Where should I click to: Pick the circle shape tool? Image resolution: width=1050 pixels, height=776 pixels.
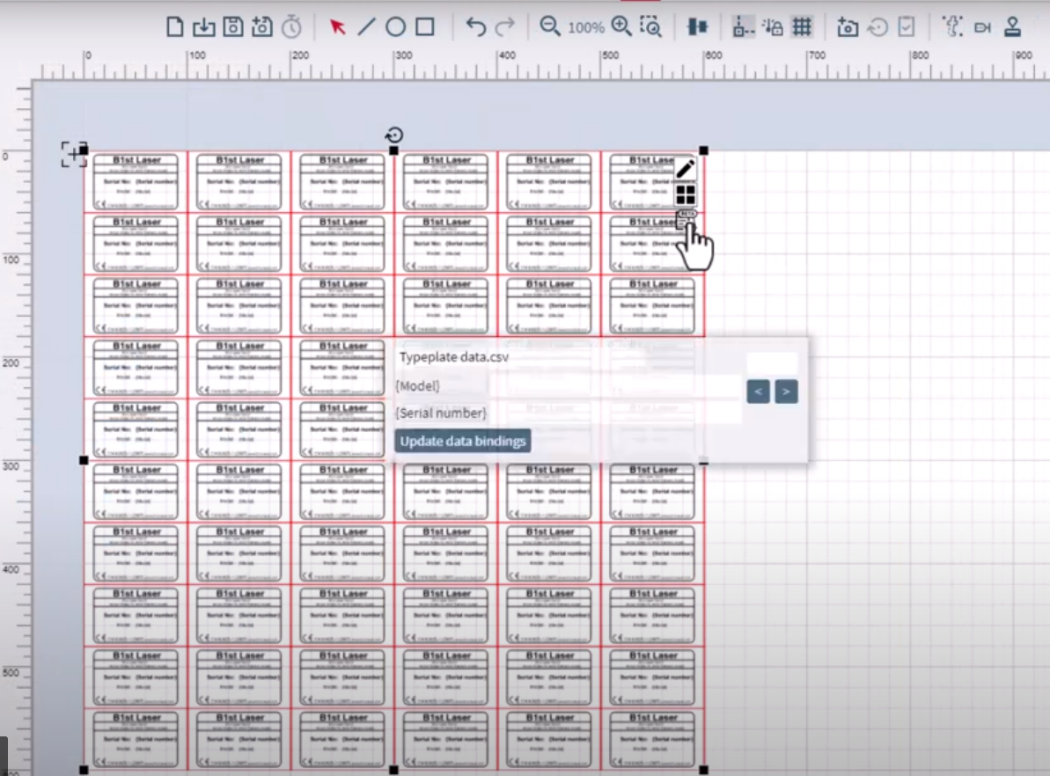[x=395, y=27]
